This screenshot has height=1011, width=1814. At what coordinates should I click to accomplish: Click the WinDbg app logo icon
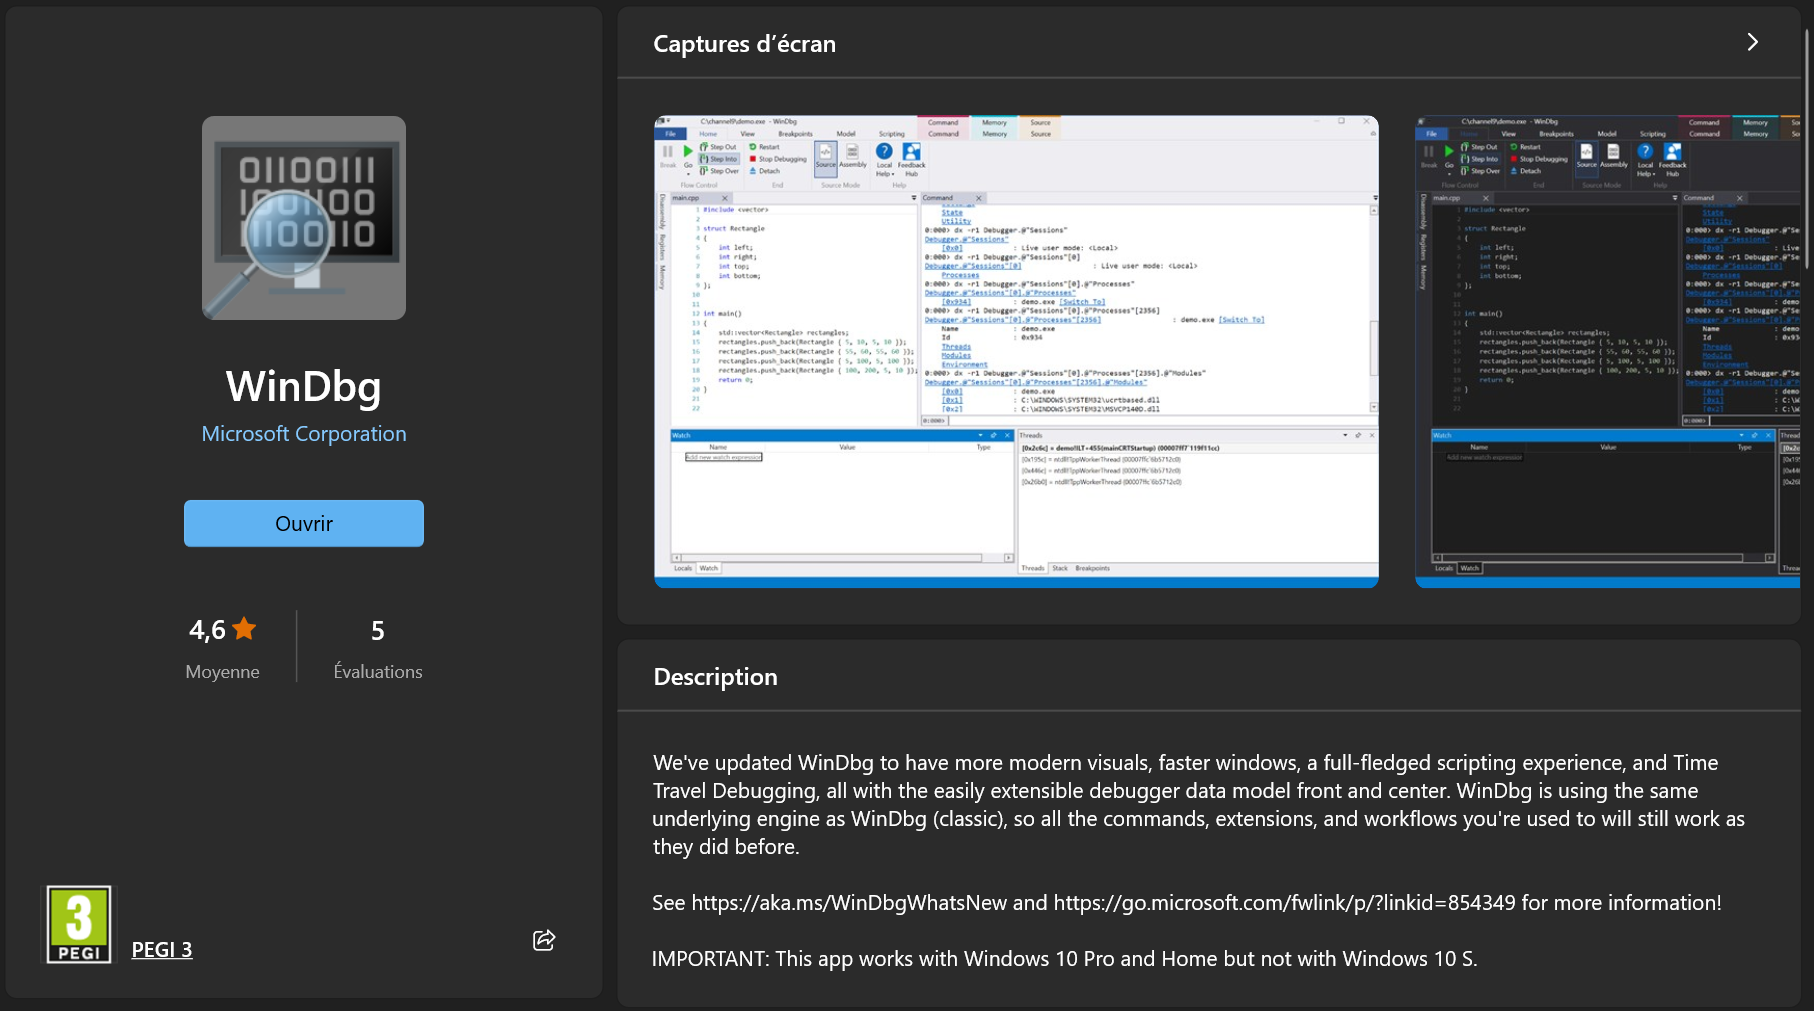pyautogui.click(x=304, y=218)
